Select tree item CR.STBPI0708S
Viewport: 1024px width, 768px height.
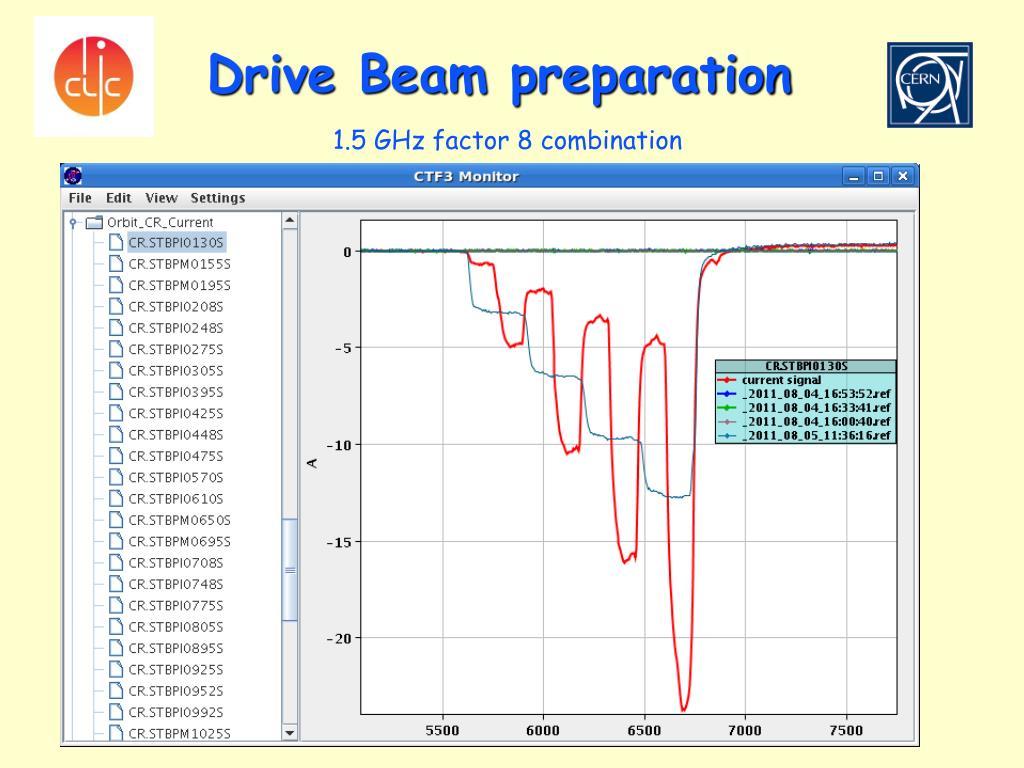(x=176, y=563)
